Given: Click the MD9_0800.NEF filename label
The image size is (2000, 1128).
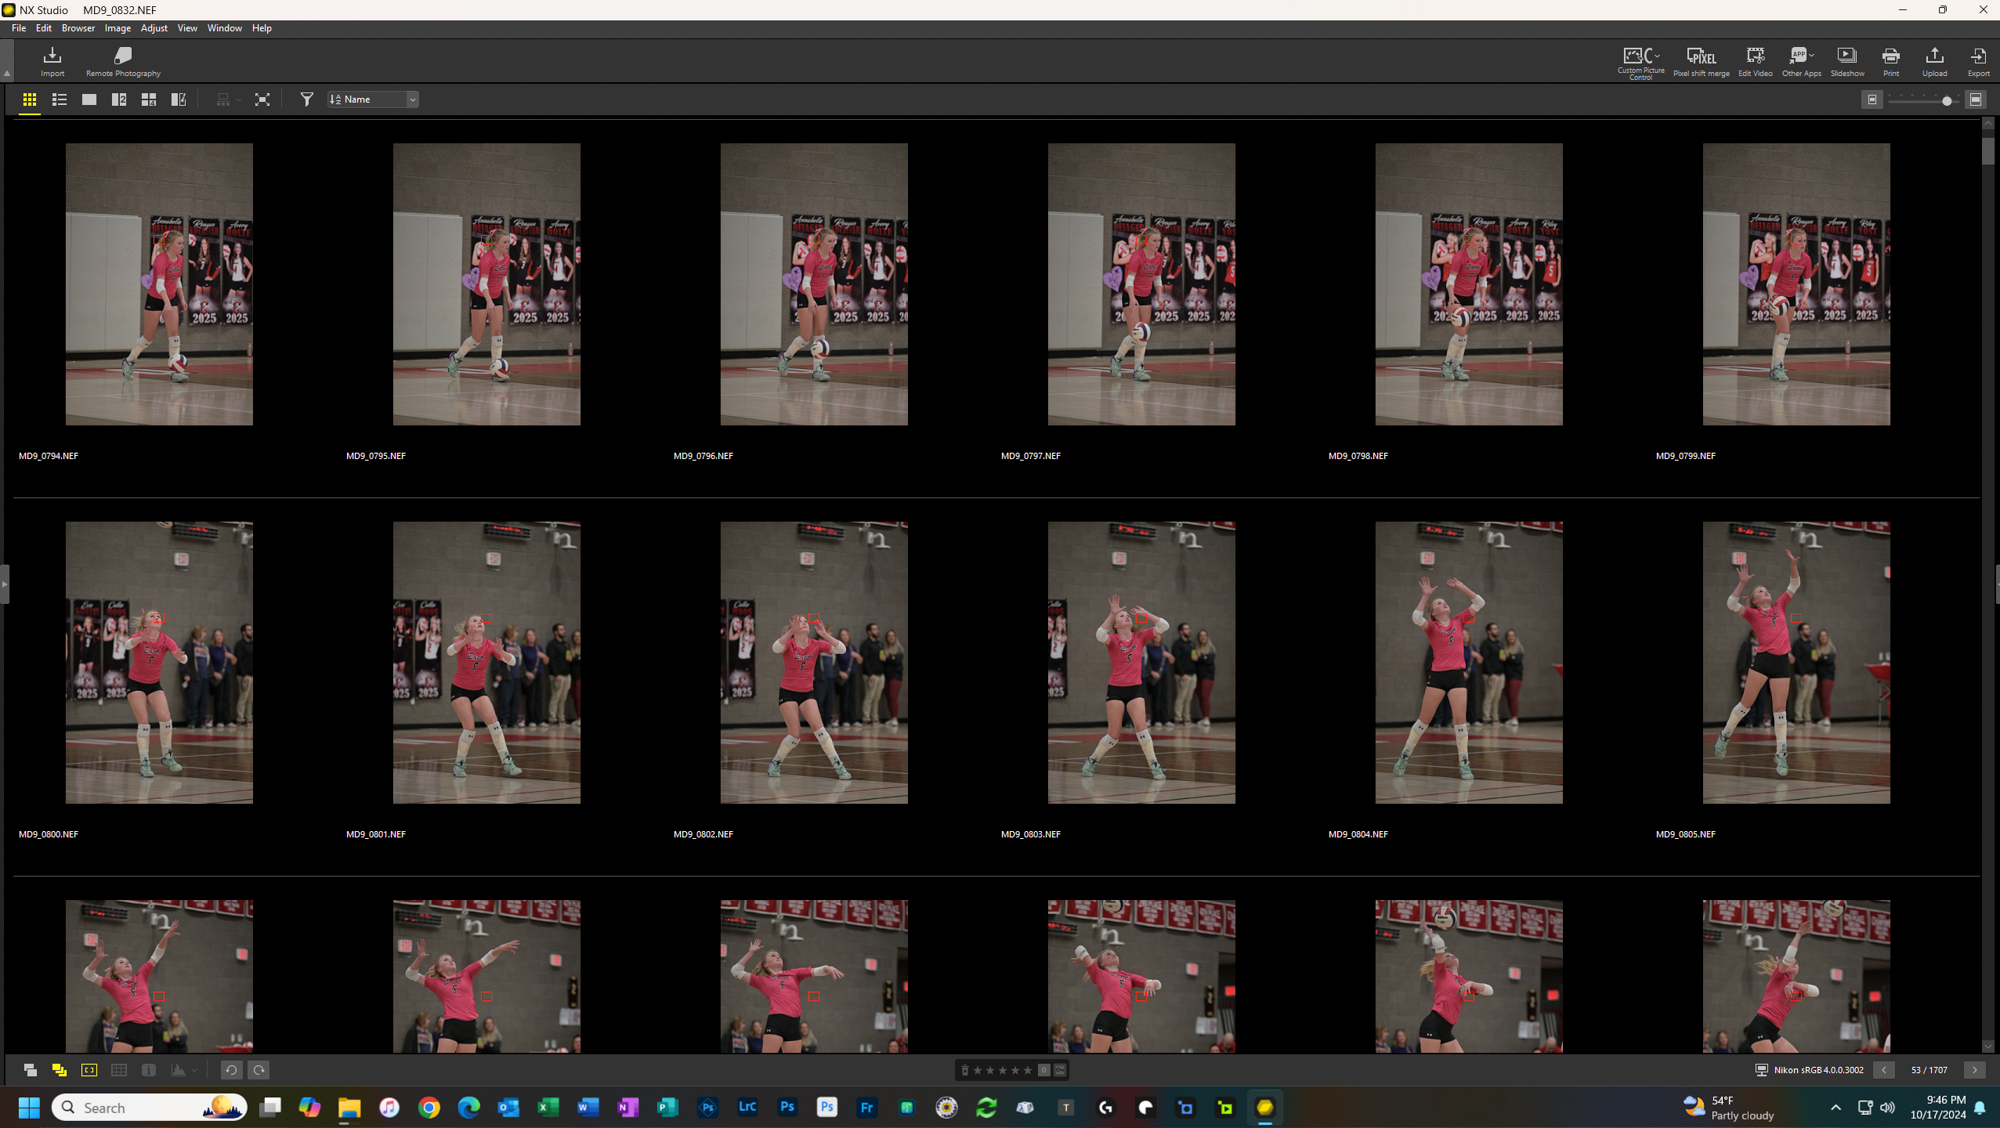Looking at the screenshot, I should (x=48, y=834).
